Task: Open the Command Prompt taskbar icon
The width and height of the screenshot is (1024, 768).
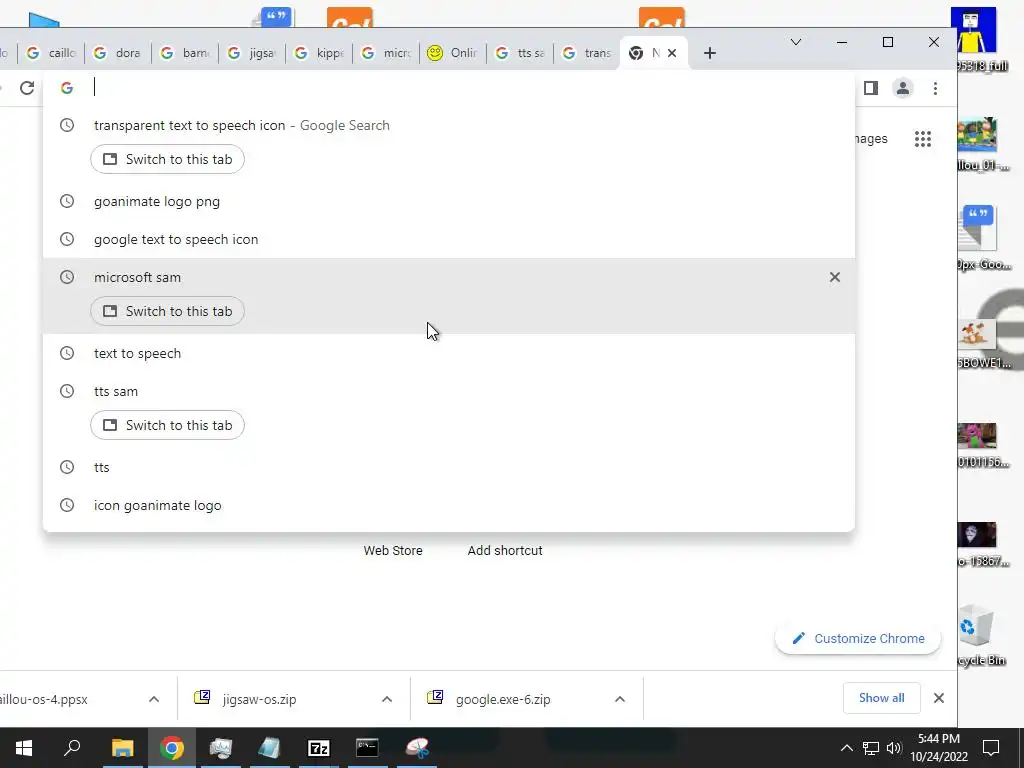Action: [x=367, y=748]
